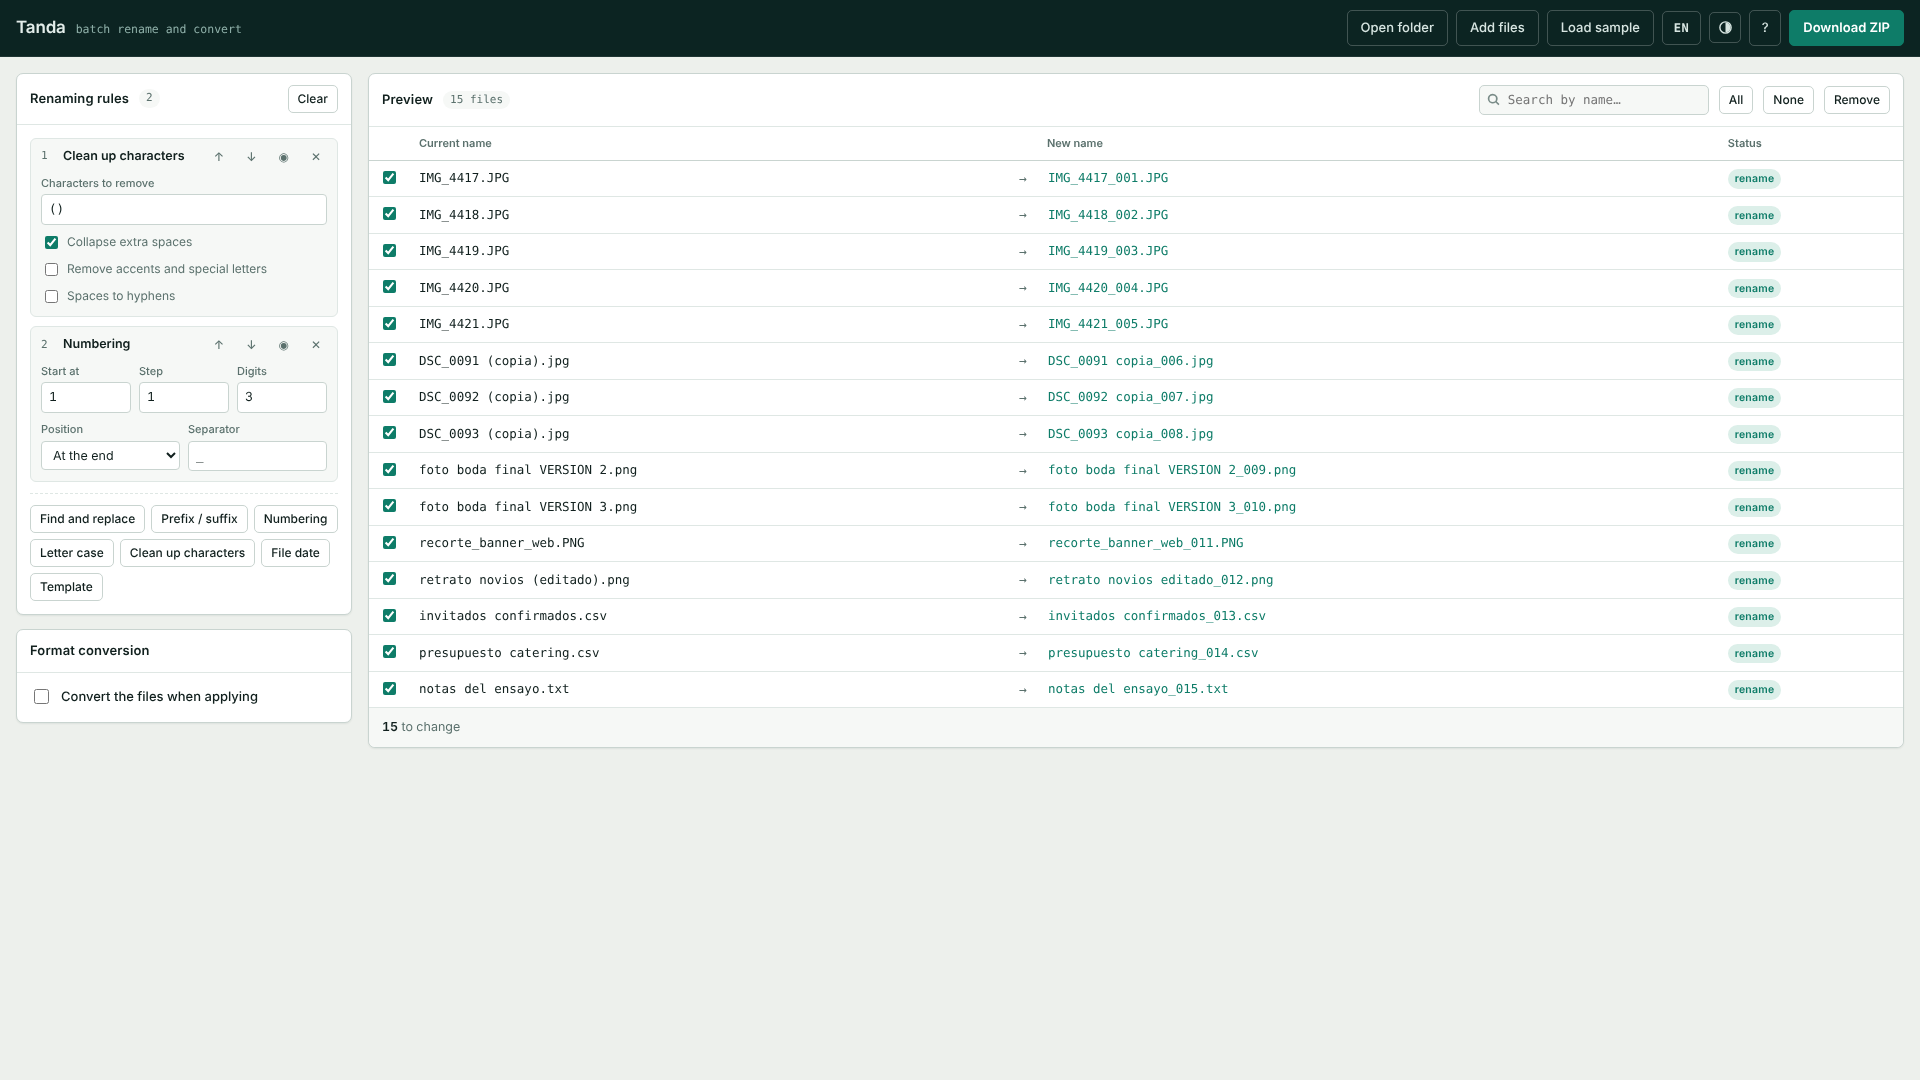Deselect notas del ensayo.txt checkbox
The image size is (1920, 1080).
click(390, 689)
